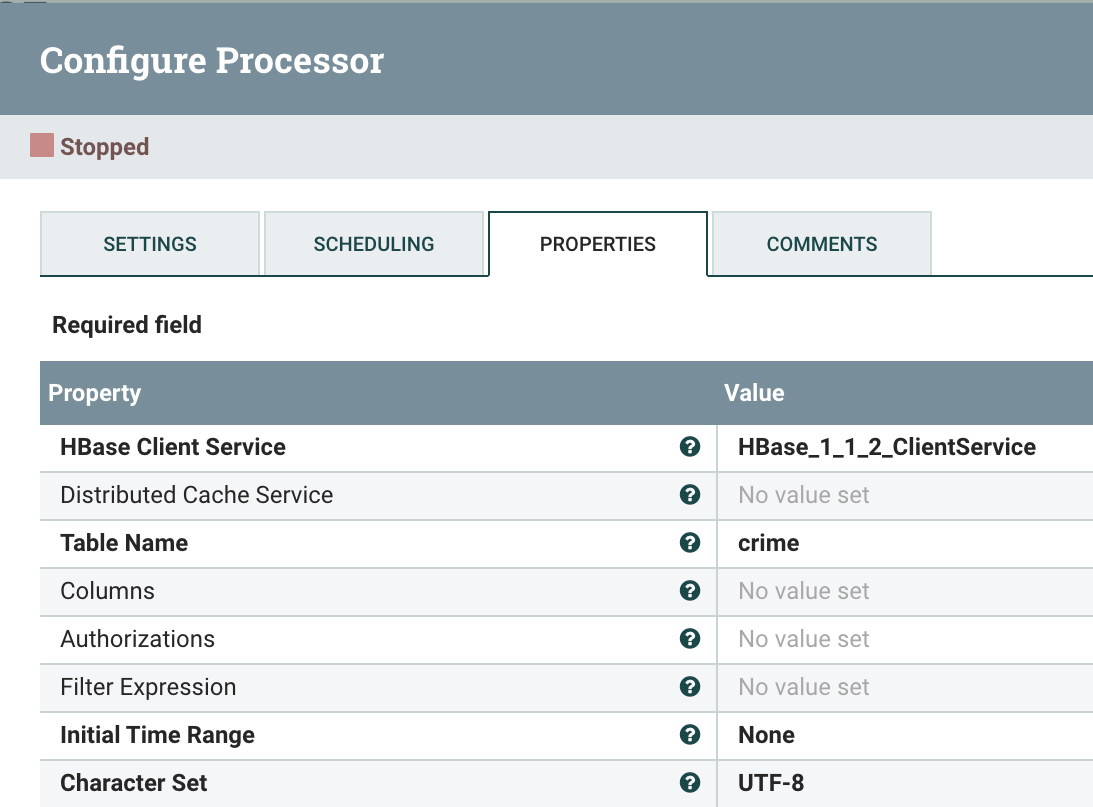1093x807 pixels.
Task: Click help icon for Authorizations property
Action: coord(689,639)
